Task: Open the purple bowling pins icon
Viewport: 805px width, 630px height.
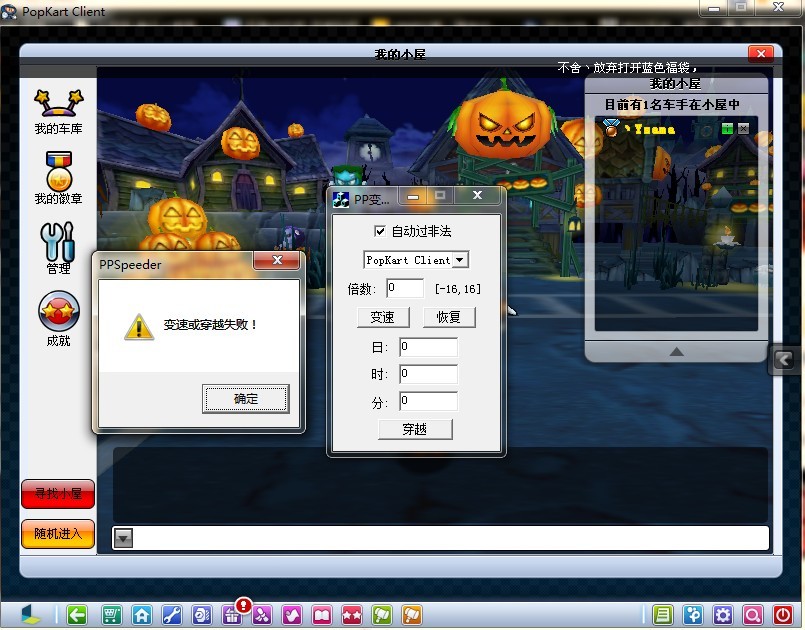Action: (x=262, y=615)
